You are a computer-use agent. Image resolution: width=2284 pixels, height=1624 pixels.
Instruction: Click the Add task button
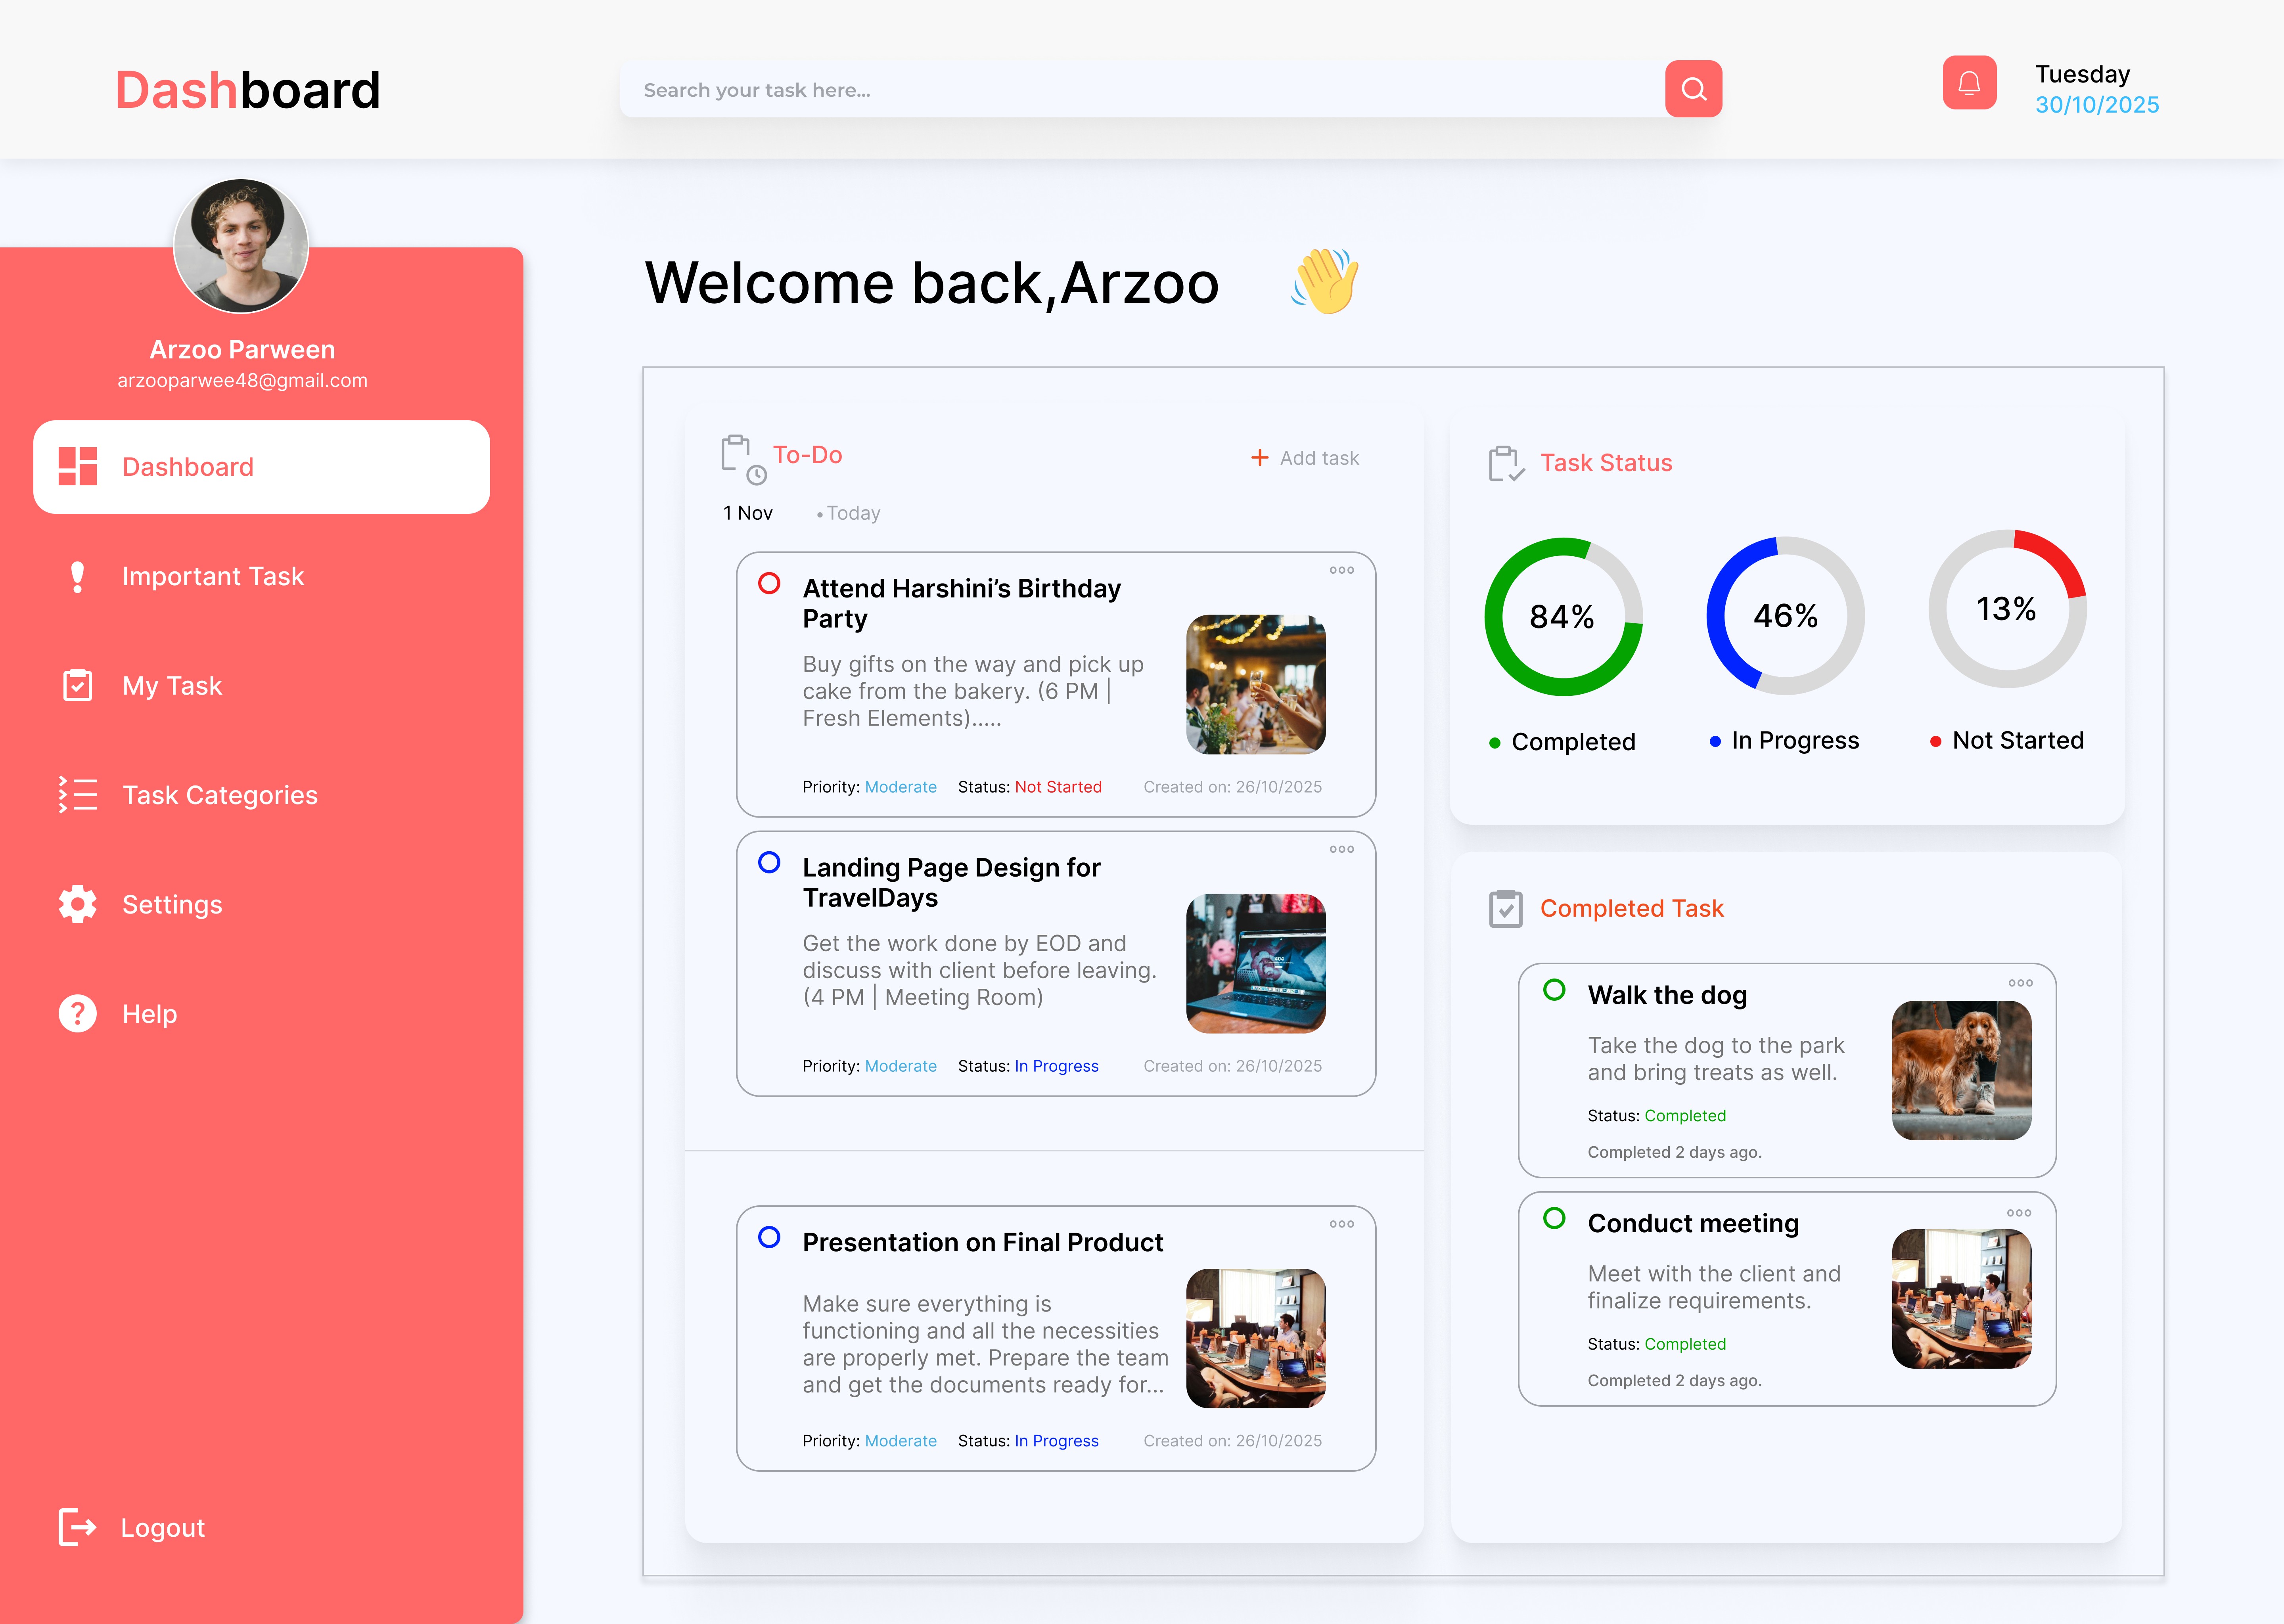coord(1305,458)
